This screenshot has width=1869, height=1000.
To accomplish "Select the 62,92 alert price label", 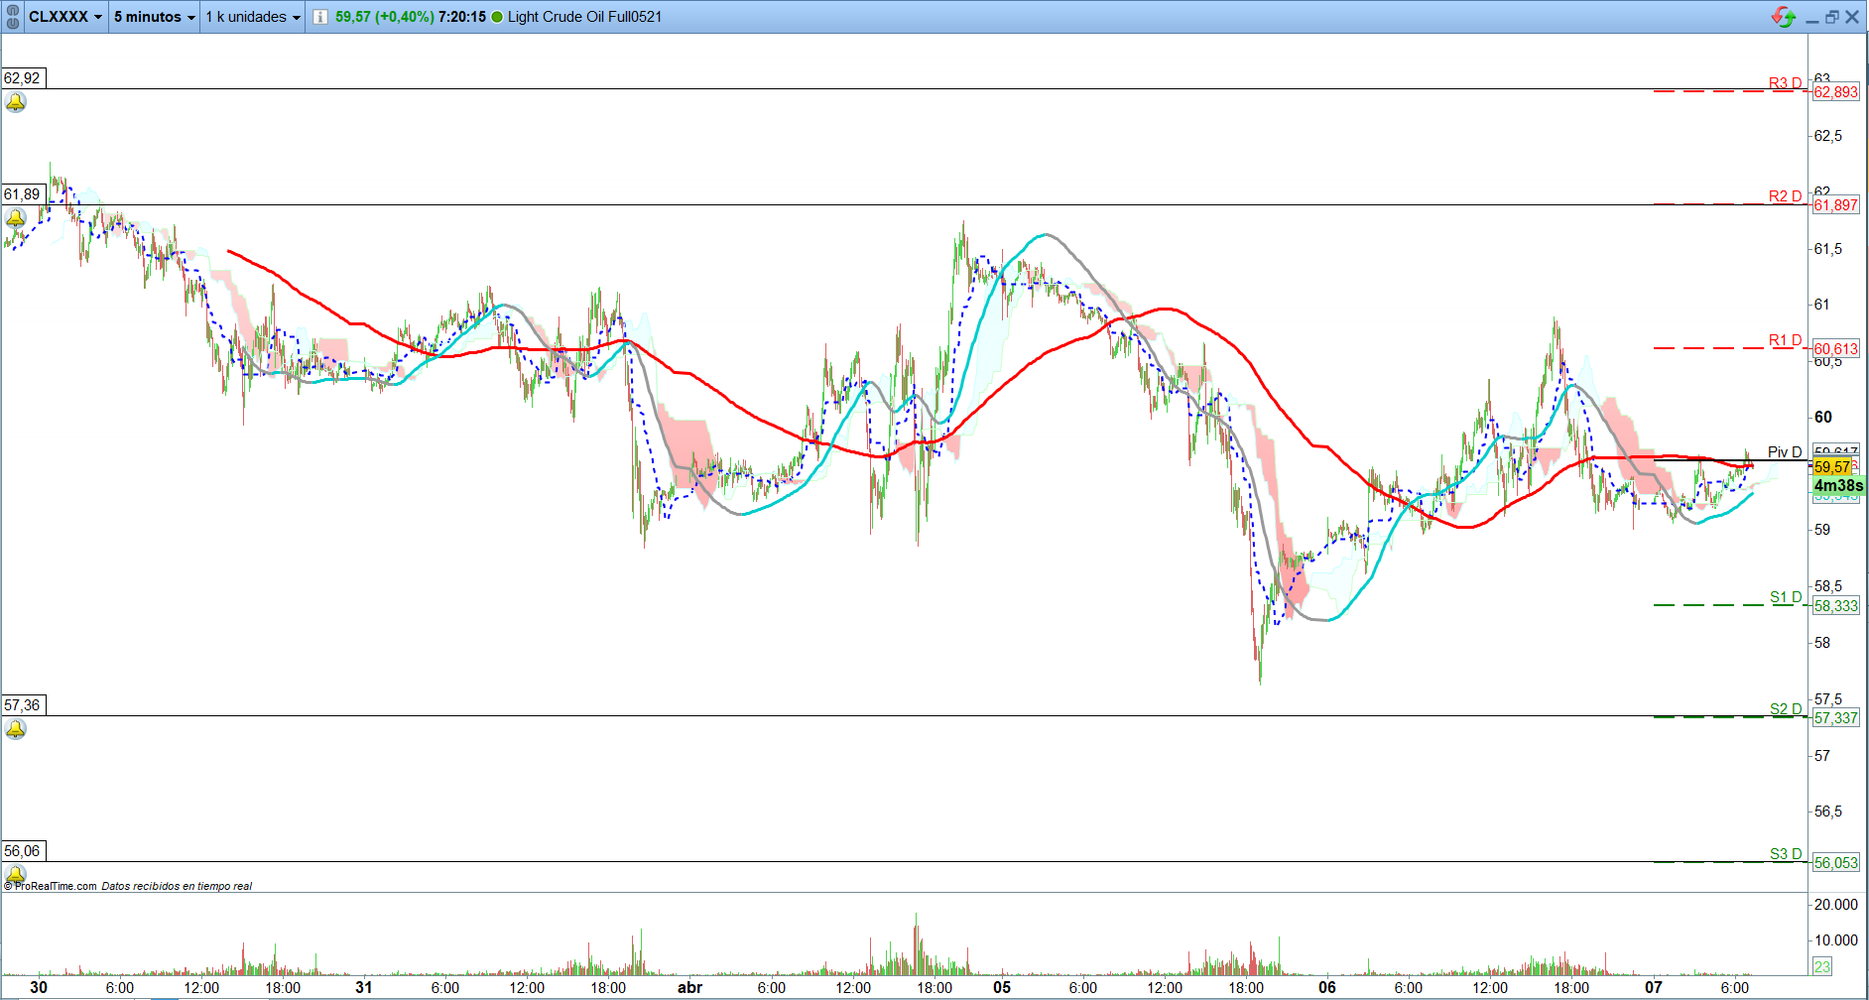I will (x=23, y=78).
